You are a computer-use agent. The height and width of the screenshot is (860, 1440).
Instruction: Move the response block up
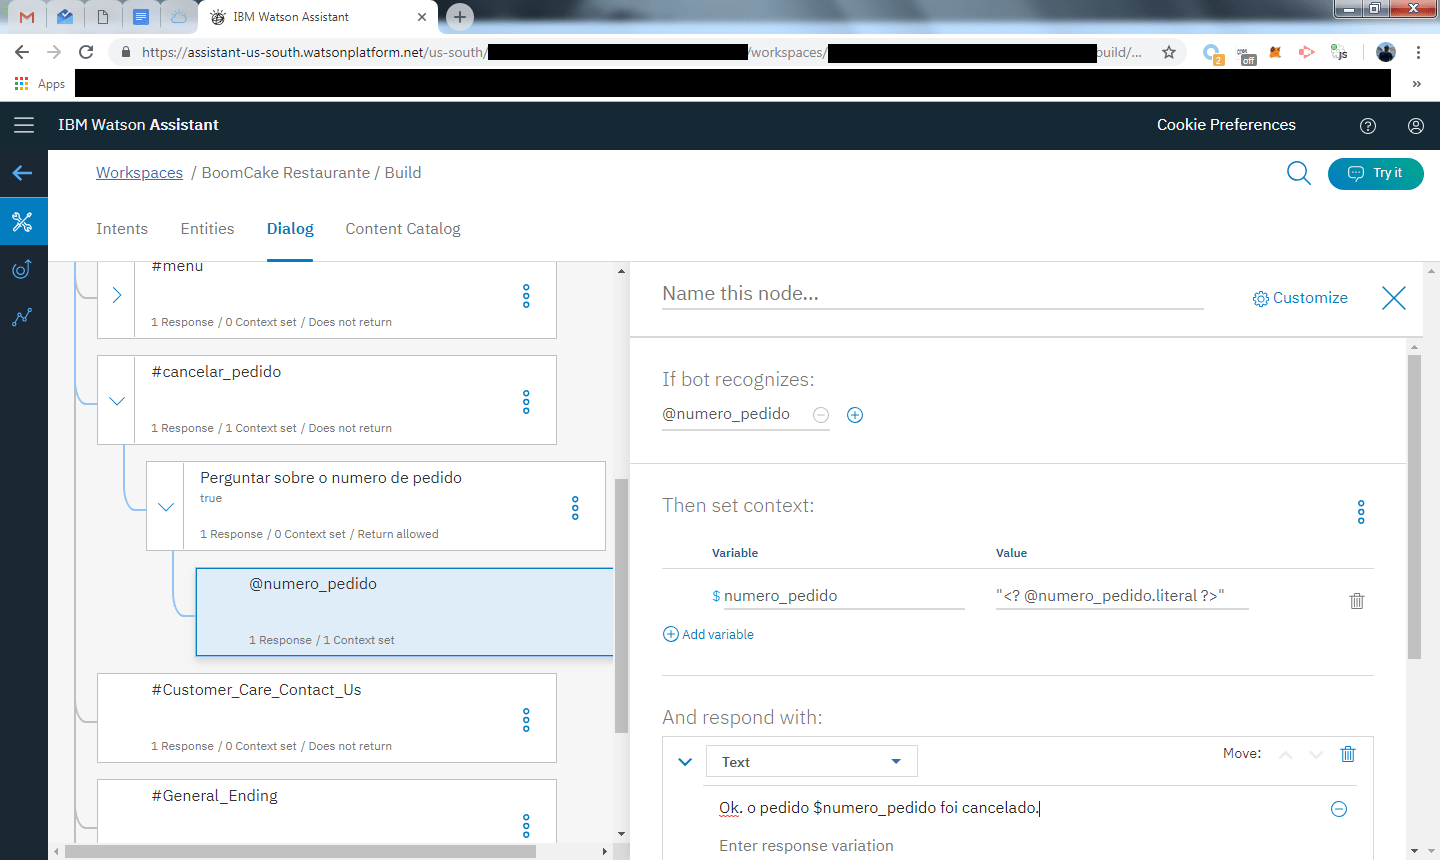click(1286, 755)
